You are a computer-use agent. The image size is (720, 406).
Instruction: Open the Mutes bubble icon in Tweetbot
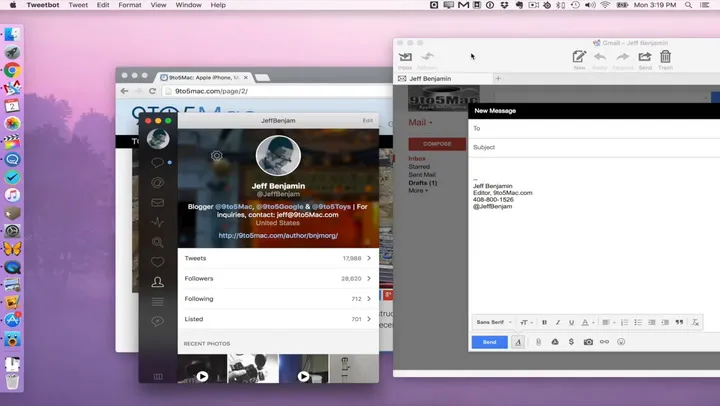tap(157, 321)
